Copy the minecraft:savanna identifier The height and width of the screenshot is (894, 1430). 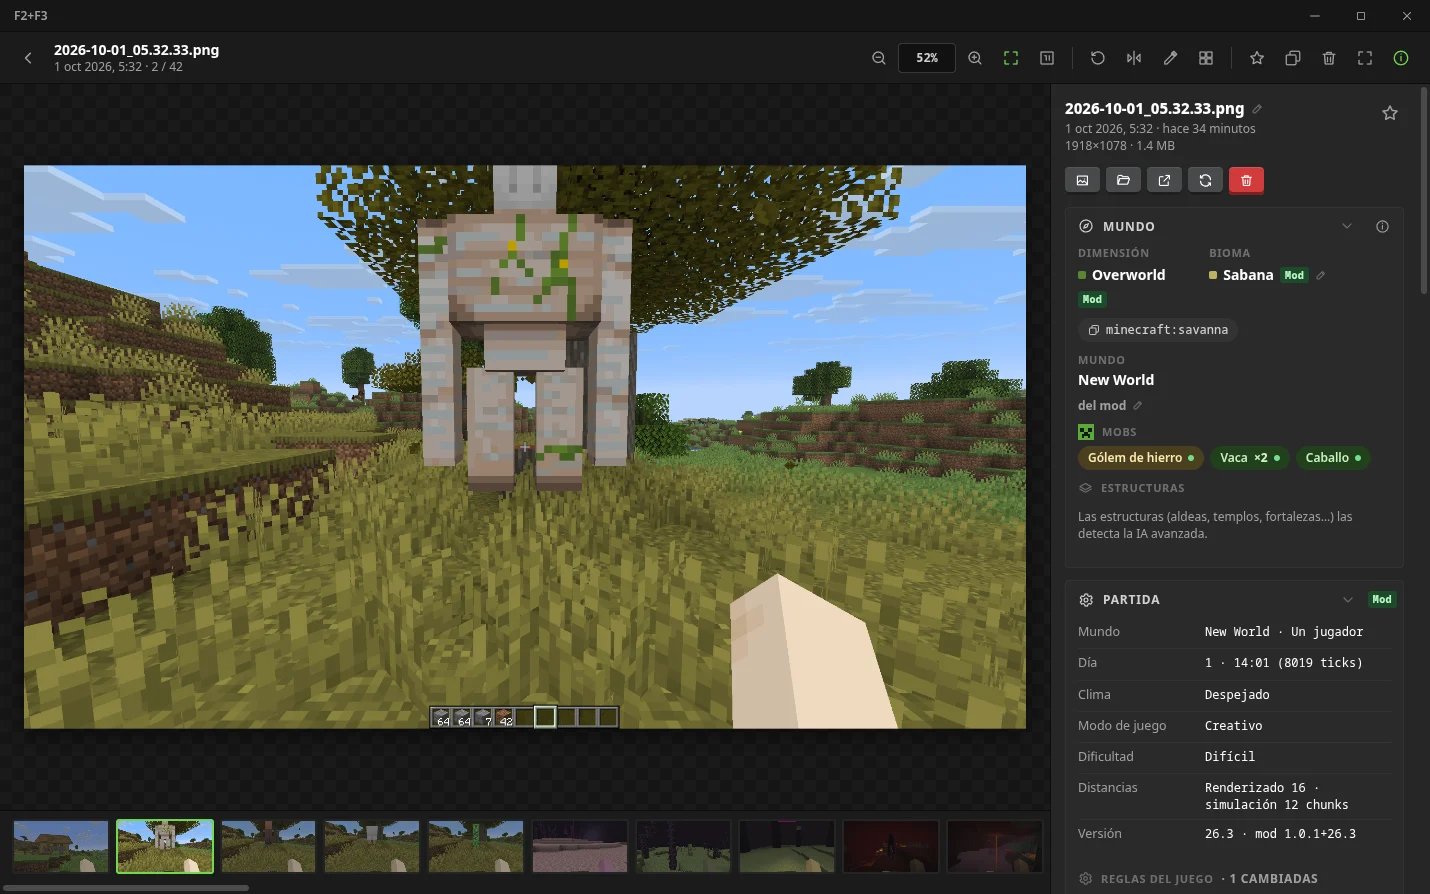pos(1158,329)
